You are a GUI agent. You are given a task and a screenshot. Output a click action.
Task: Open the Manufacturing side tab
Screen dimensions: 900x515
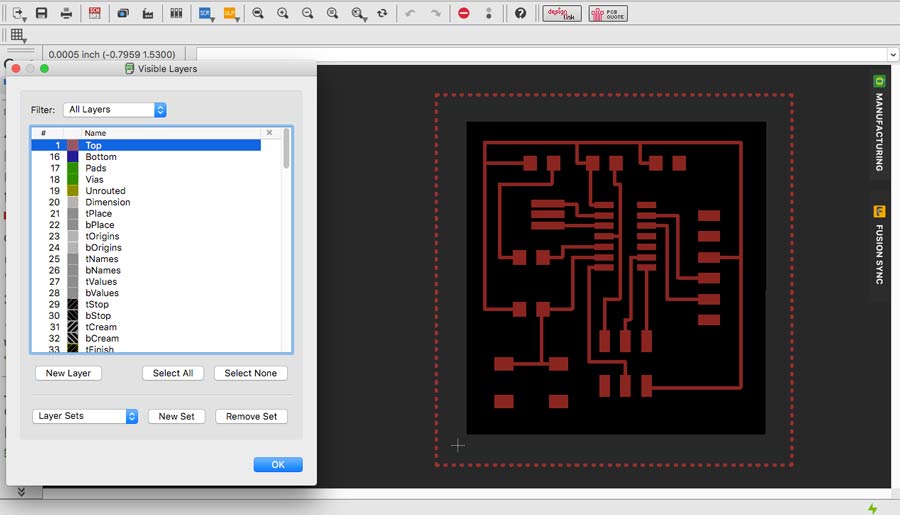point(879,124)
